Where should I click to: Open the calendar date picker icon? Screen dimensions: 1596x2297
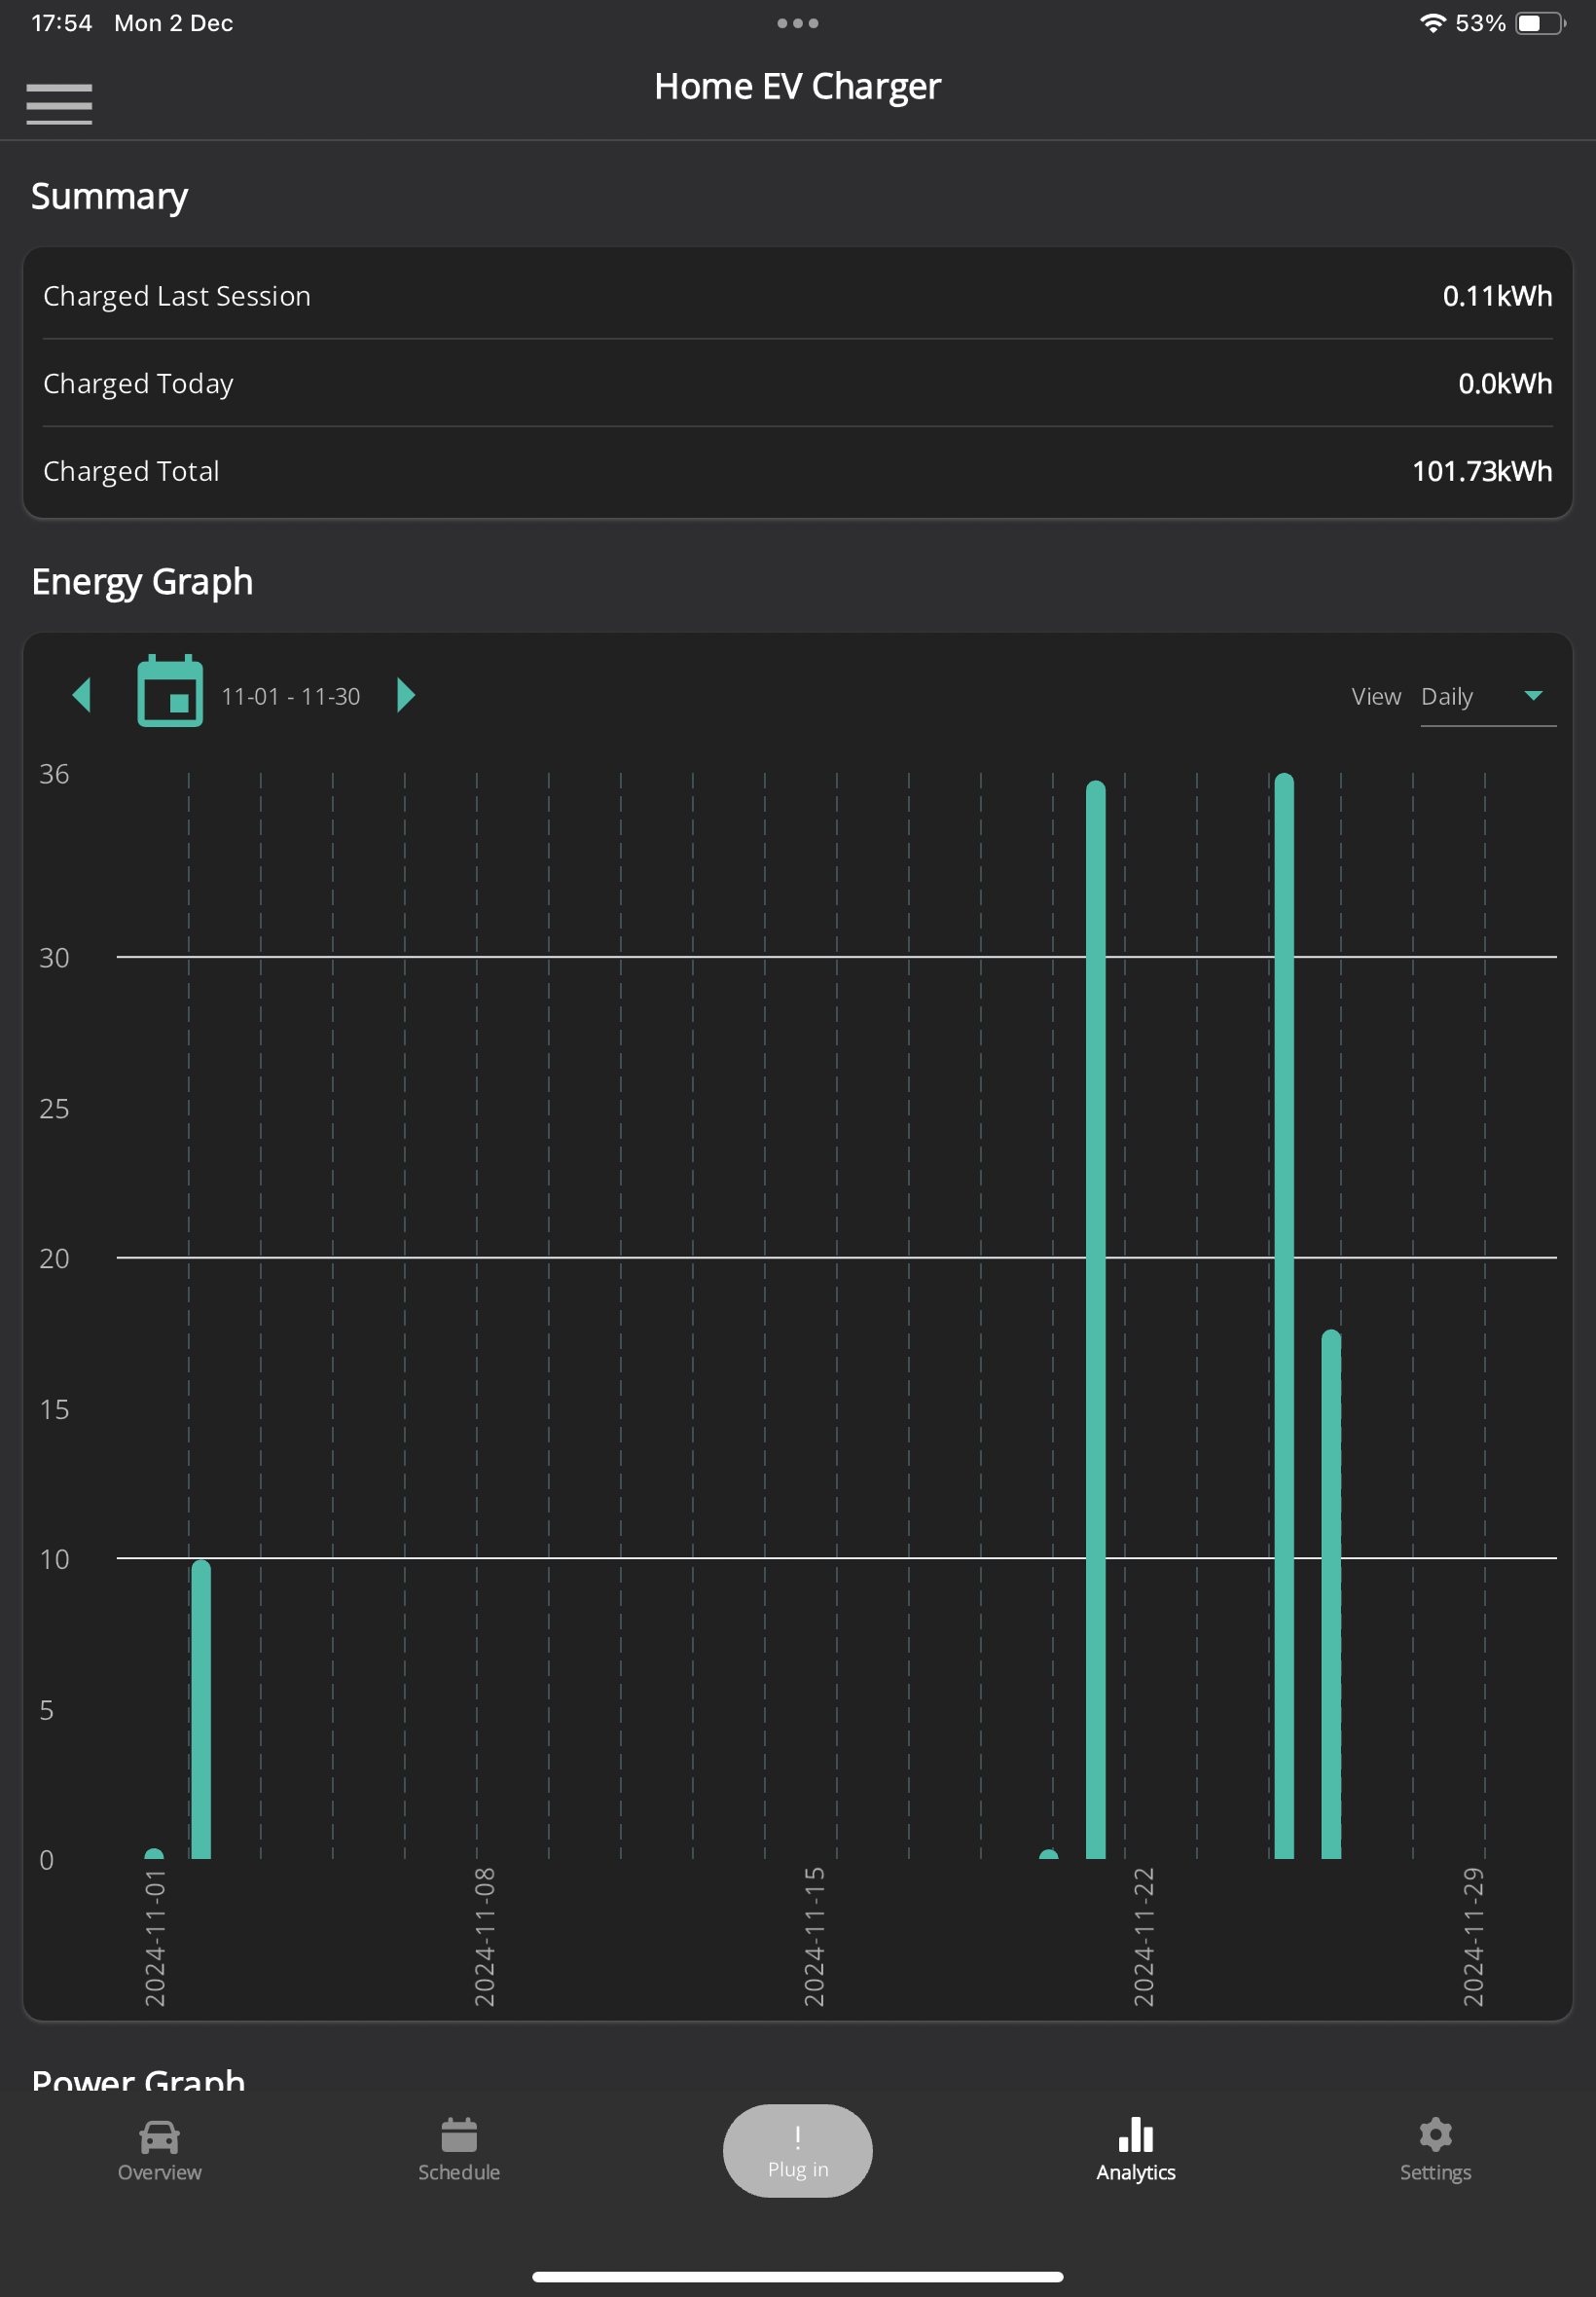[x=170, y=691]
